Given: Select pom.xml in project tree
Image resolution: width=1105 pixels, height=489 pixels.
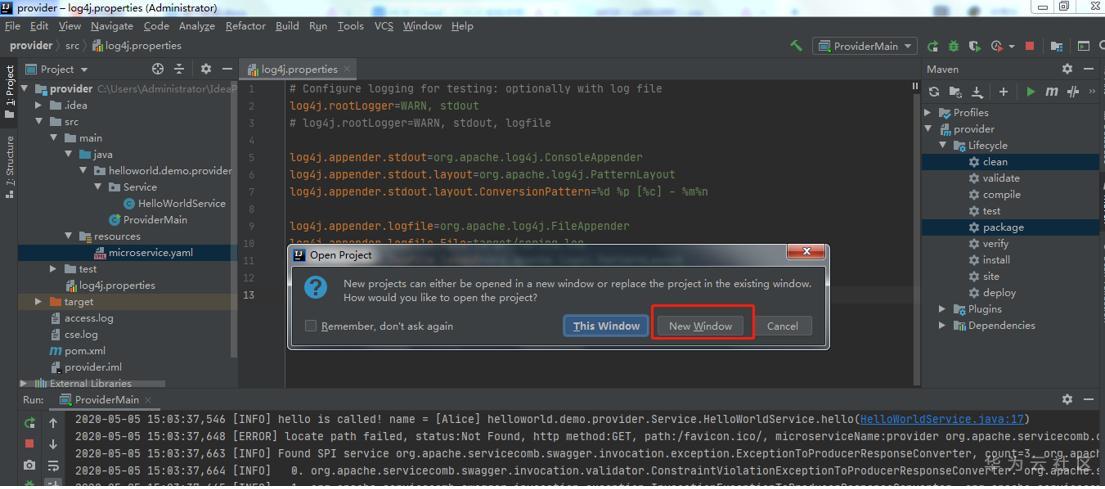Looking at the screenshot, I should [x=78, y=351].
